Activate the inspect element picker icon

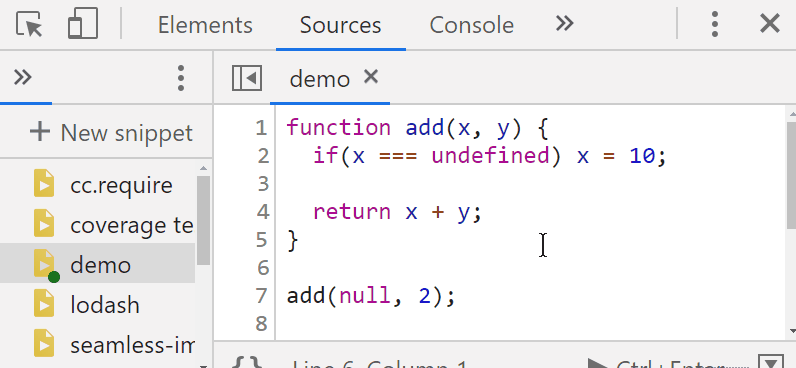click(x=29, y=24)
